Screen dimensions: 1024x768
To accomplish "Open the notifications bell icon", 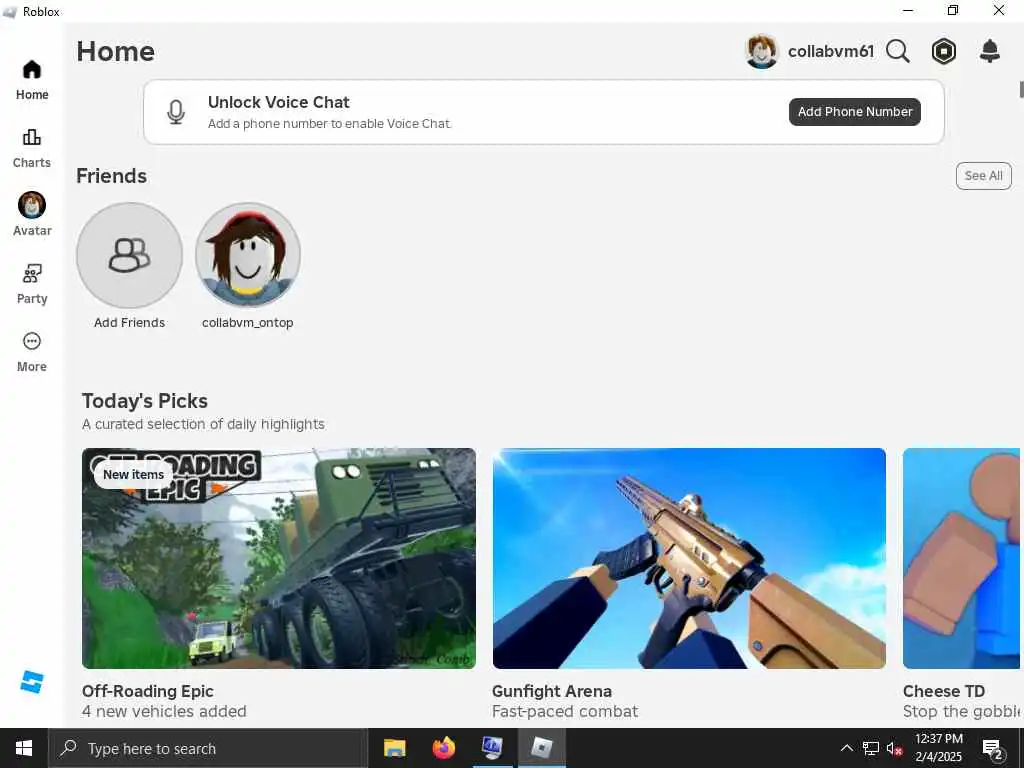I will (990, 51).
